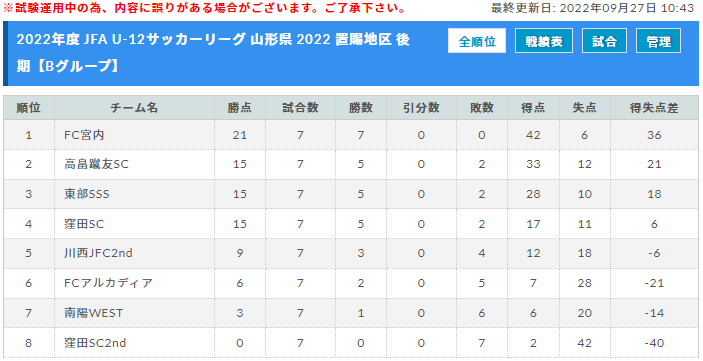
Task: Click the 管理 button
Action: tap(658, 41)
